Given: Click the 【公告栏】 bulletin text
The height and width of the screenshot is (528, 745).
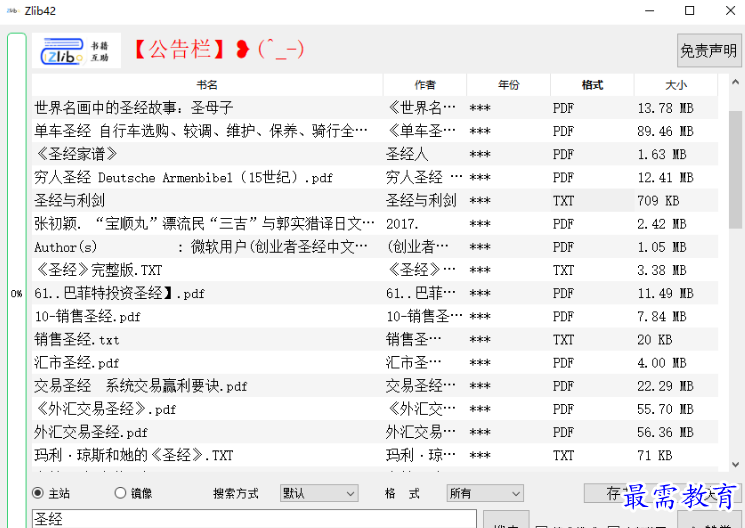Looking at the screenshot, I should pos(180,49).
